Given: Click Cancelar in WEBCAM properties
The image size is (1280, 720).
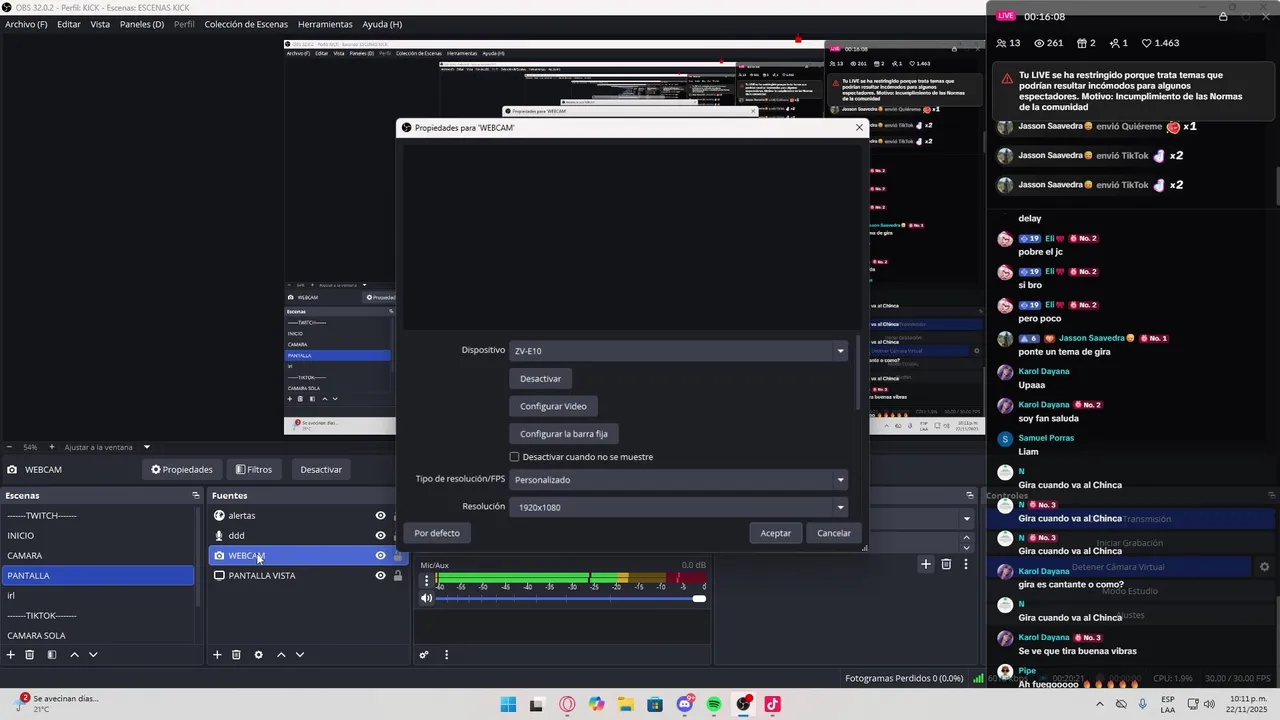Looking at the screenshot, I should [x=834, y=533].
